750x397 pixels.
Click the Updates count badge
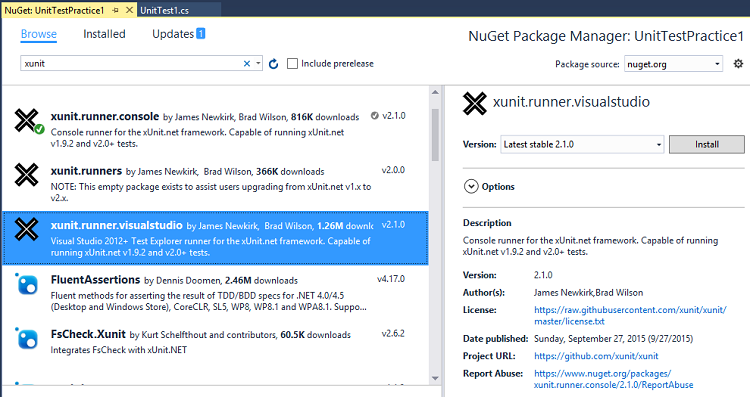pyautogui.click(x=201, y=33)
